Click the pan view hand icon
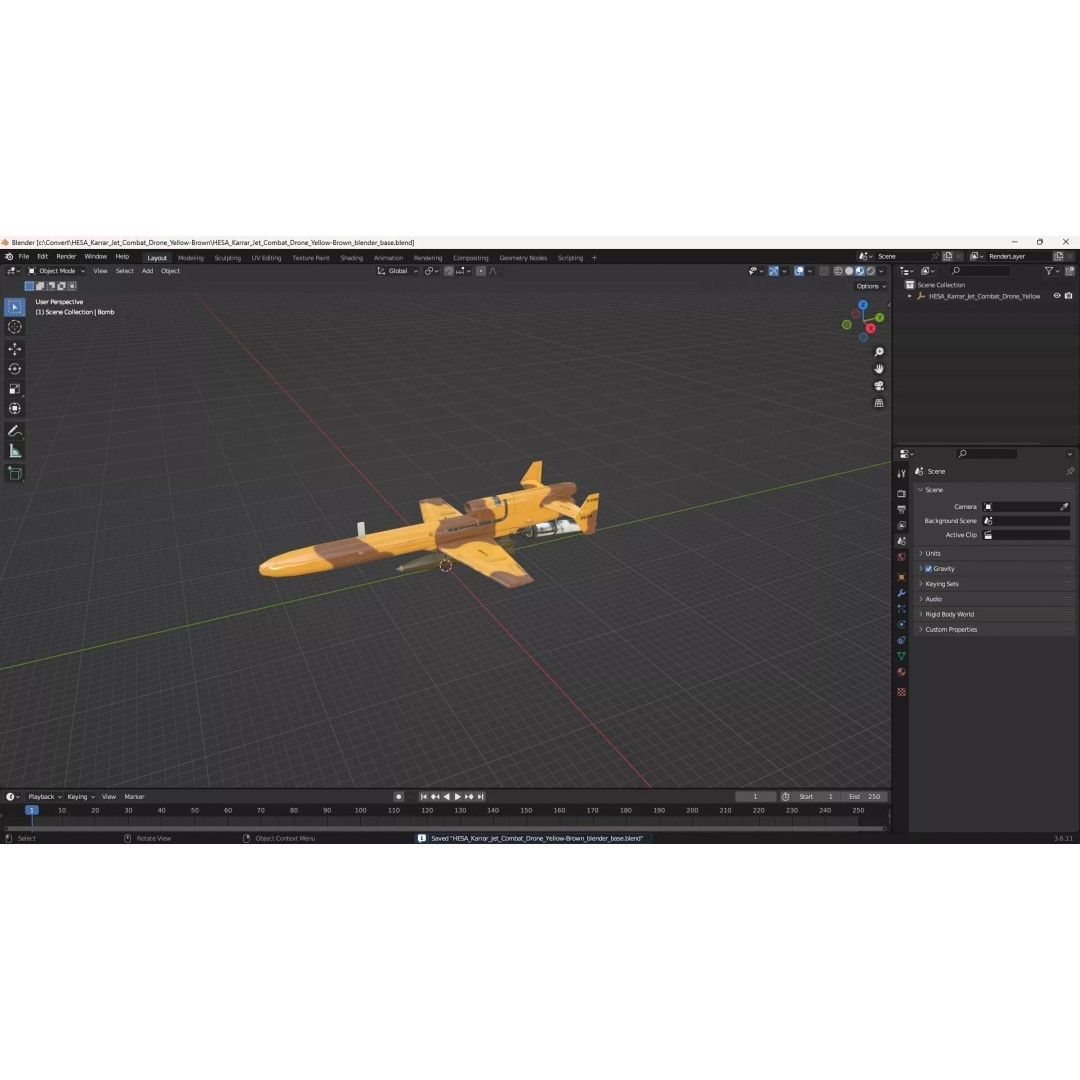 (879, 369)
